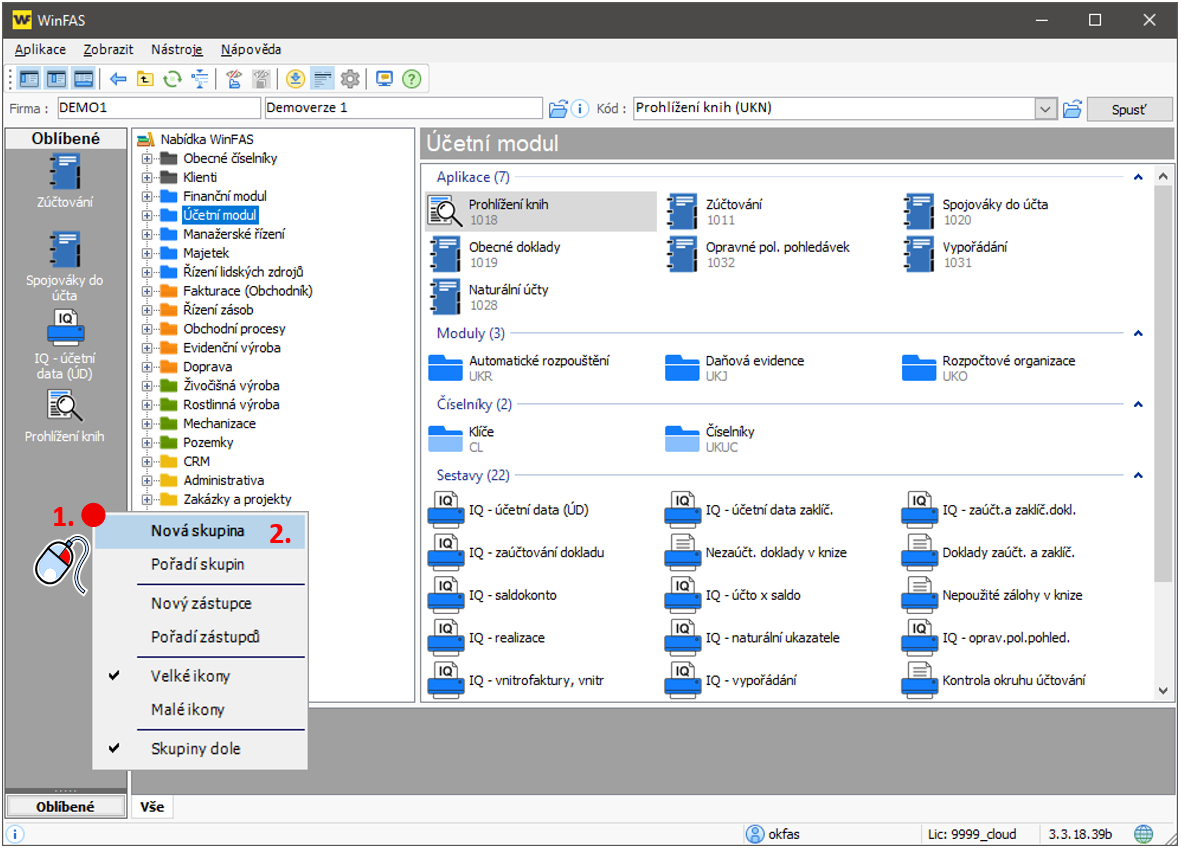Click the green help question mark icon
Image resolution: width=1181 pixels, height=849 pixels.
(411, 79)
